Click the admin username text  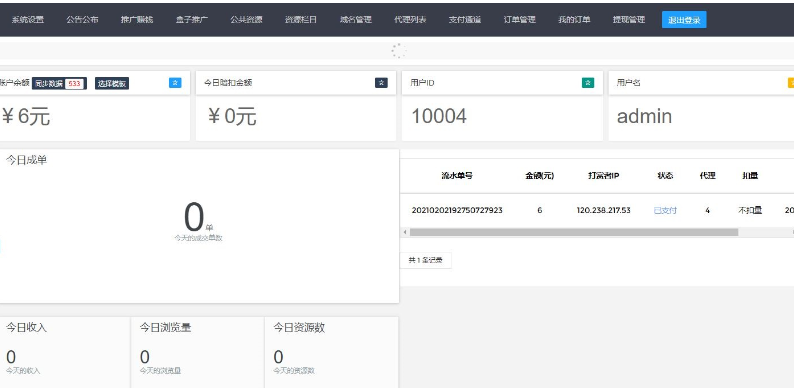pos(644,117)
